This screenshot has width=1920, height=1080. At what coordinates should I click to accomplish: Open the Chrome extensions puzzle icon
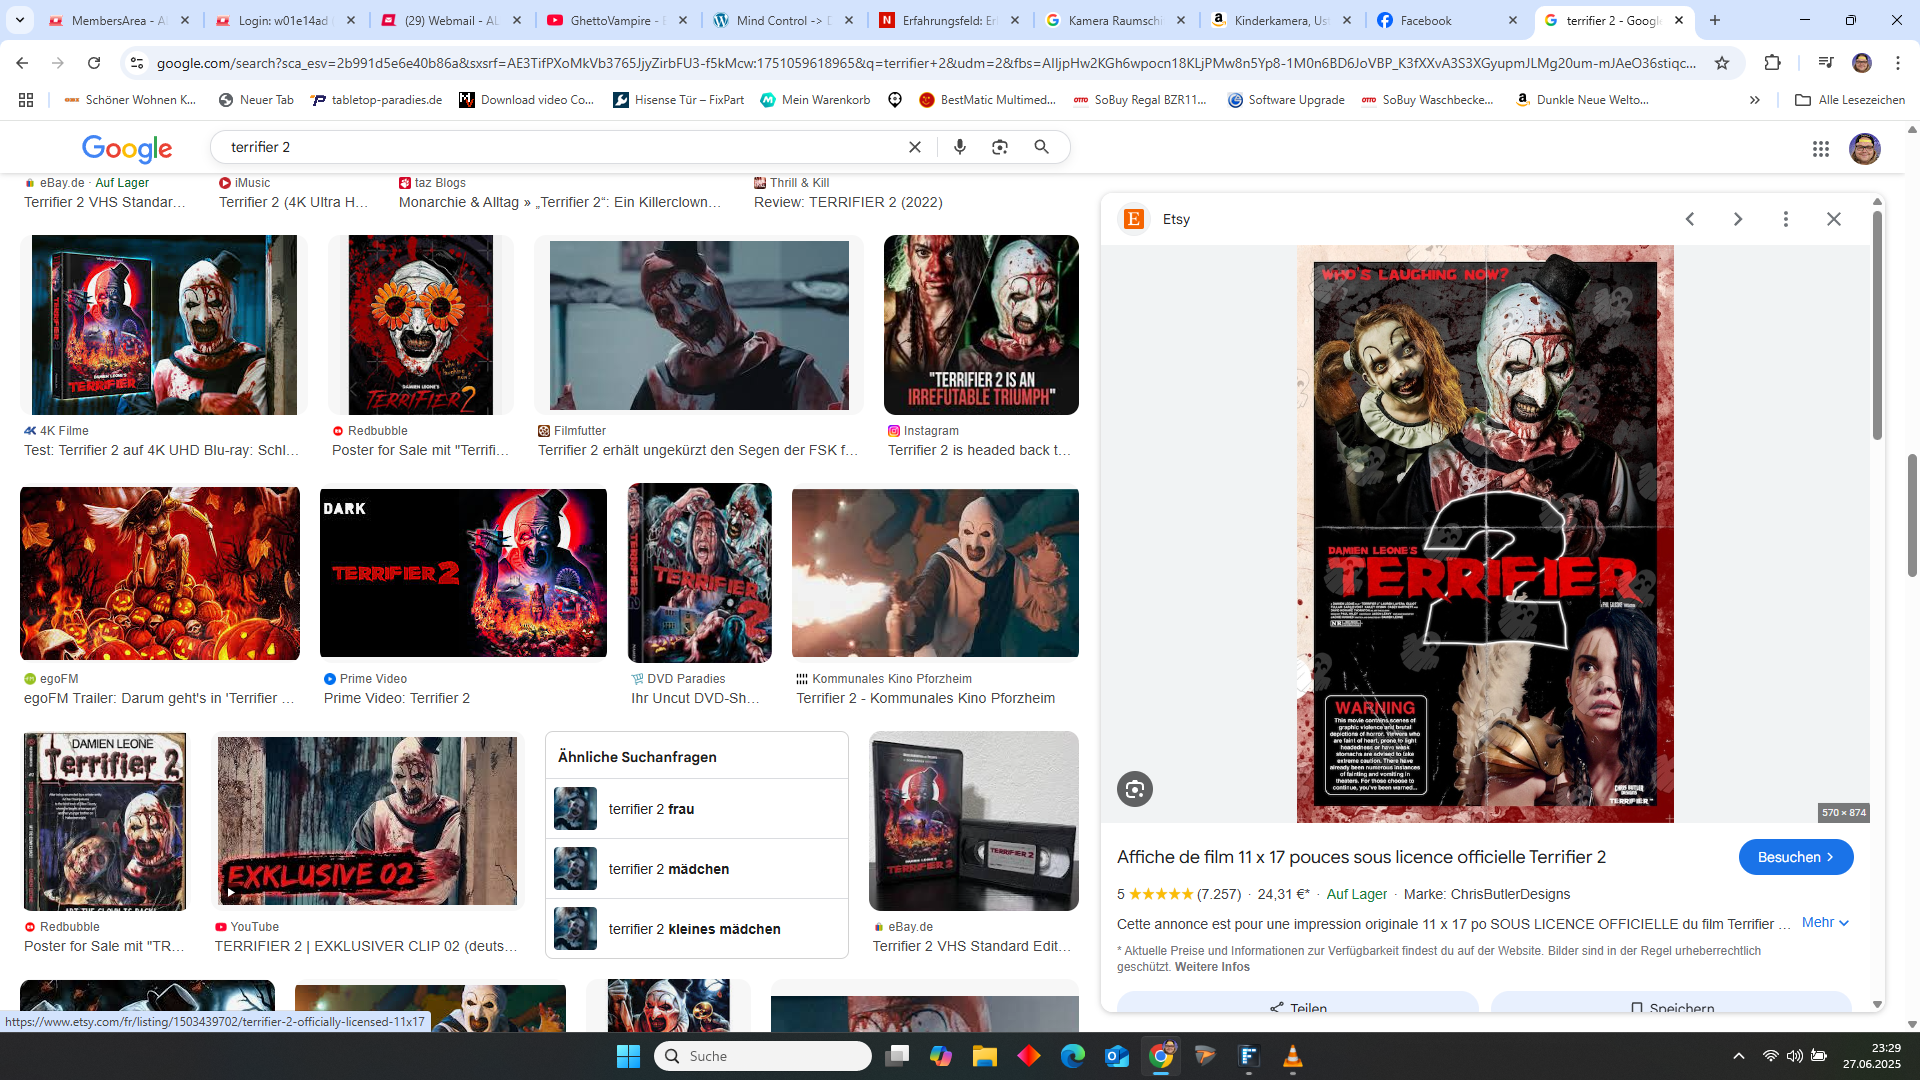(1772, 63)
